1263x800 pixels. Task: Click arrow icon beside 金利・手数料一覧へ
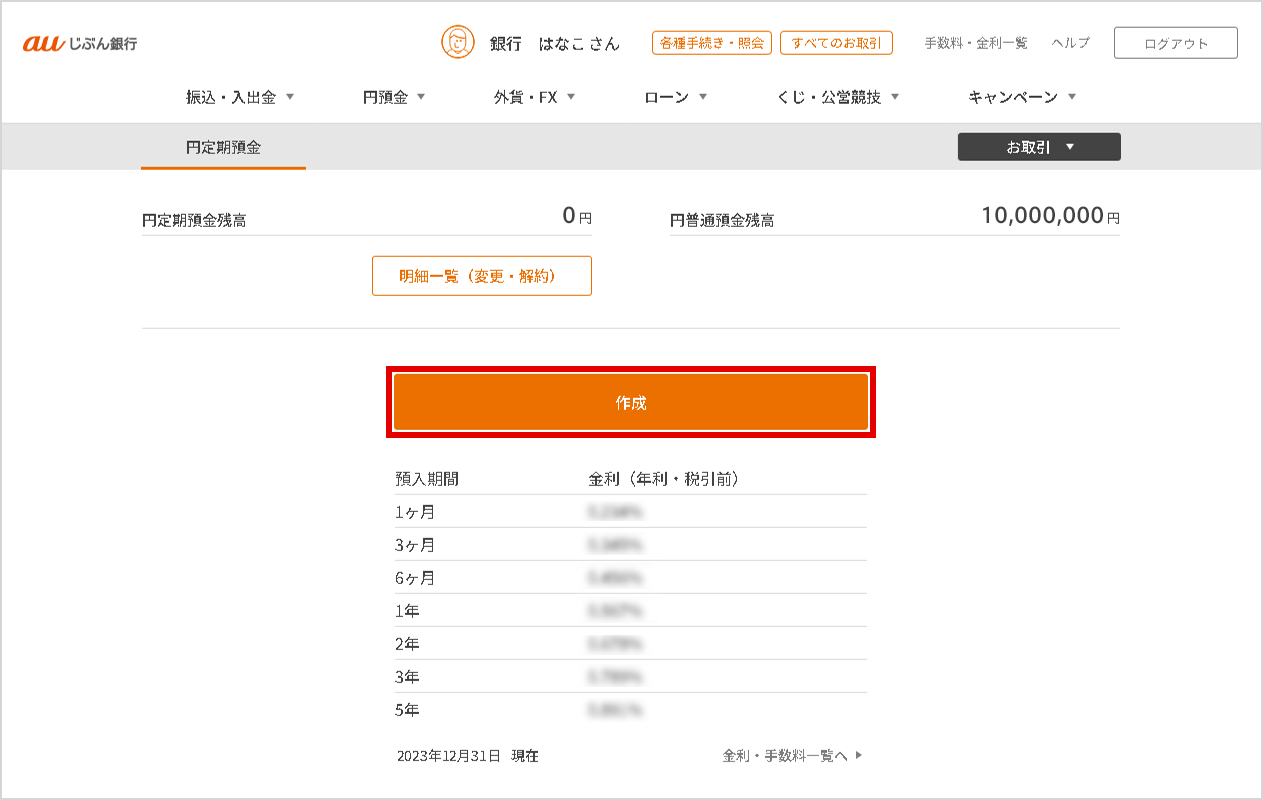point(859,756)
